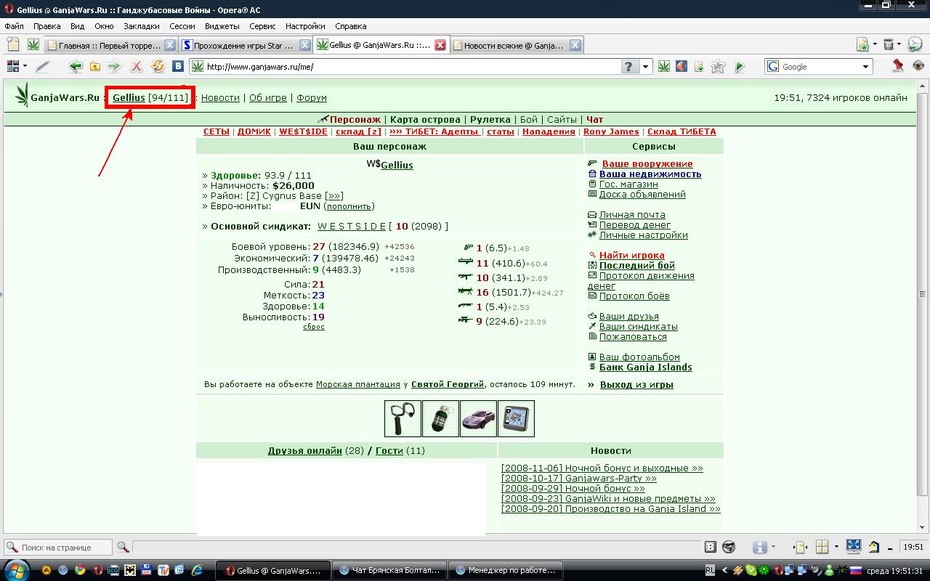Switch to the 'Новости всякие @ Ganja' tab
The height and width of the screenshot is (581, 930).
pos(515,45)
